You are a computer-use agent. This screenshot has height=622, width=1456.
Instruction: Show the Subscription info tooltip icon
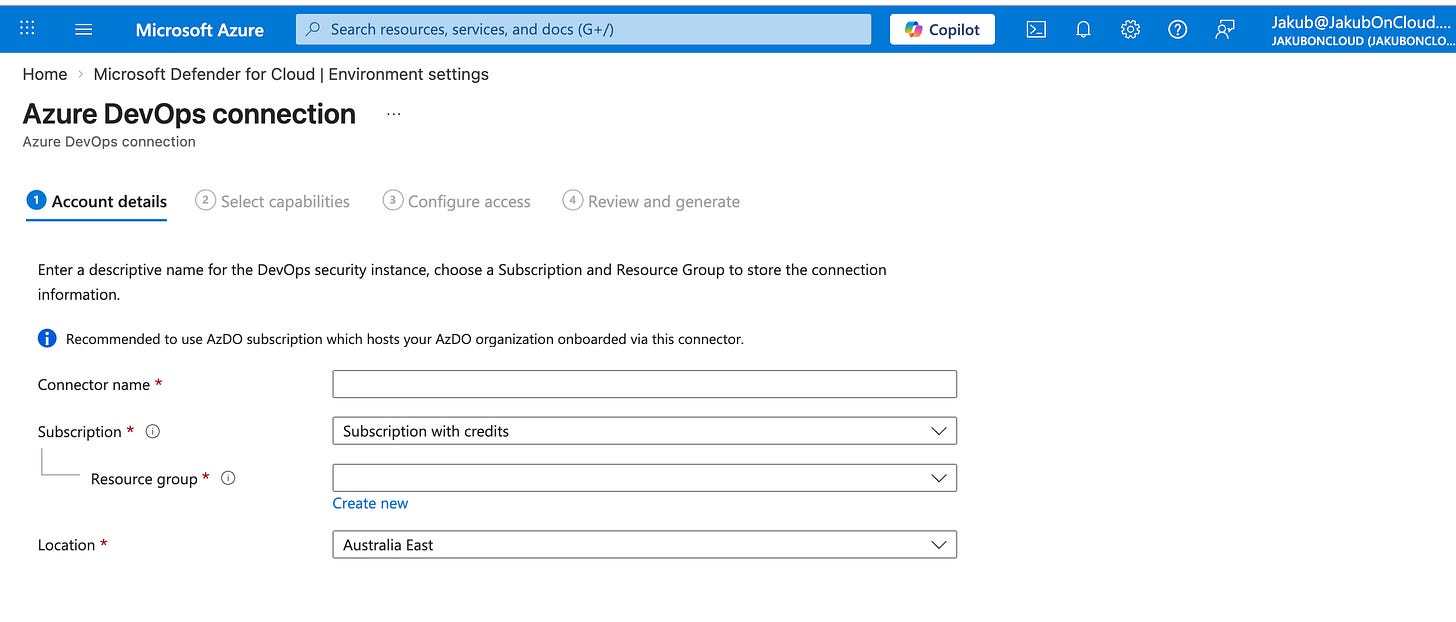pyautogui.click(x=153, y=432)
